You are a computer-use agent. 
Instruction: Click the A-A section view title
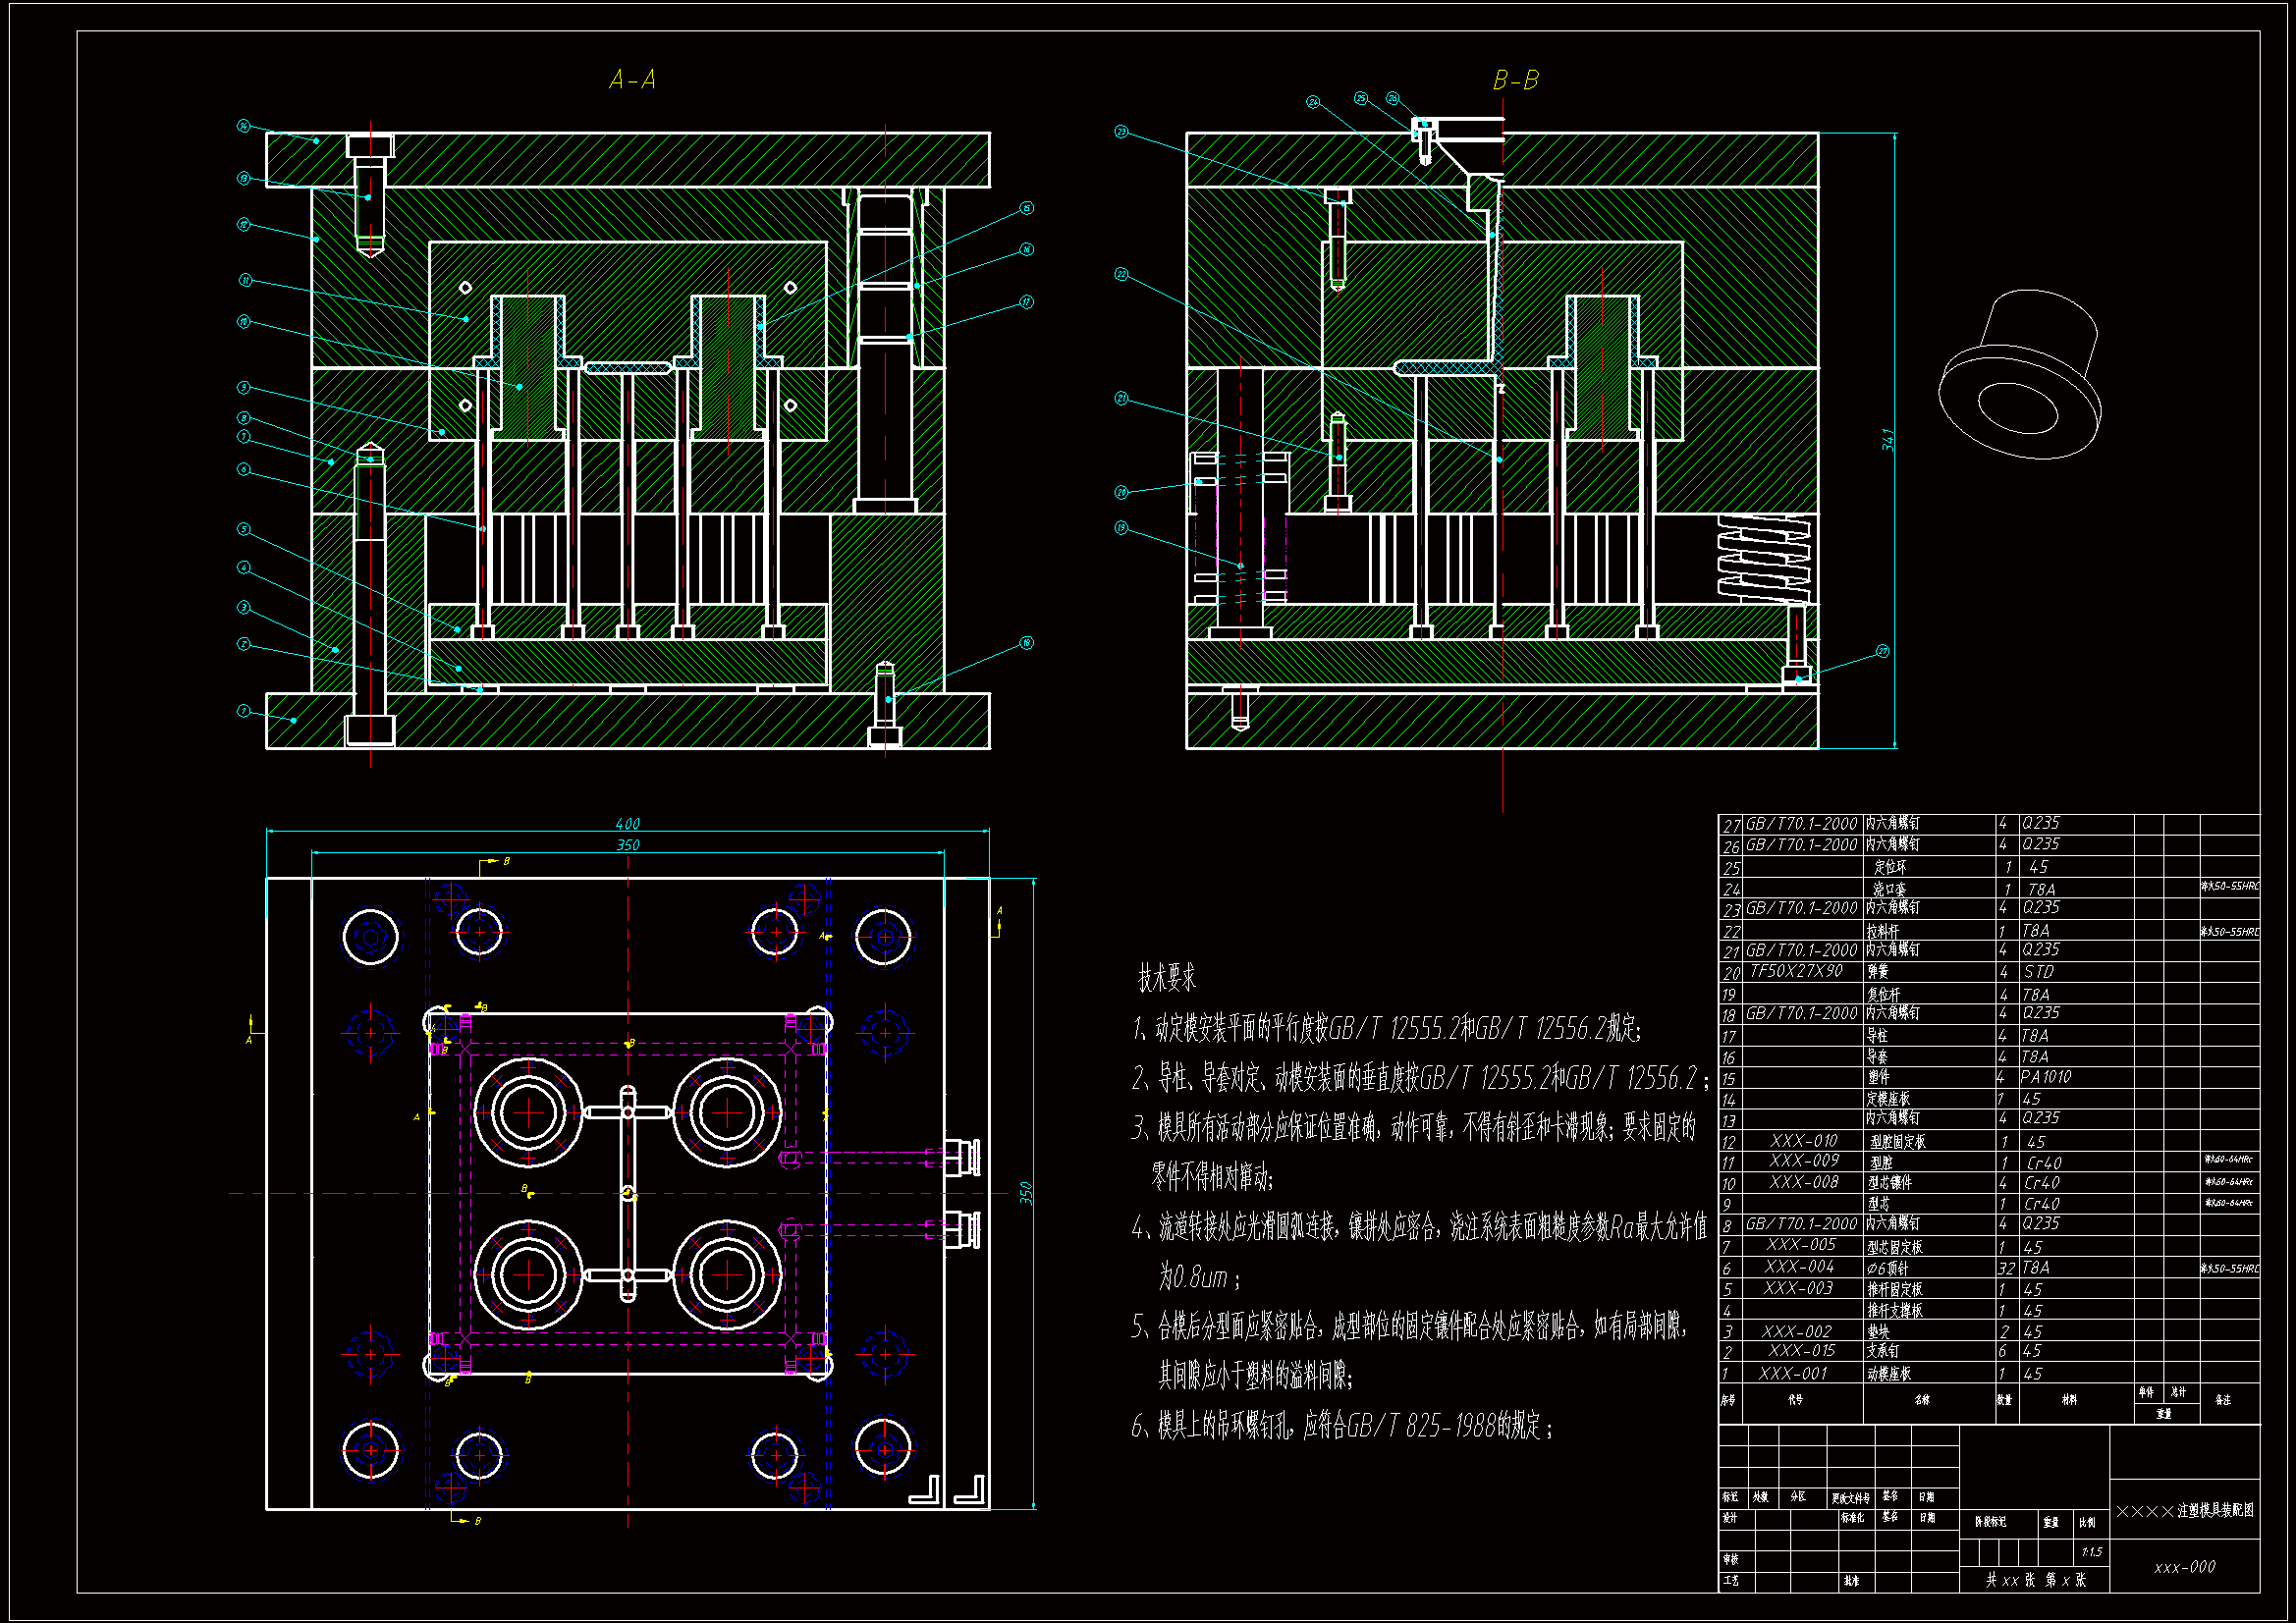point(632,80)
